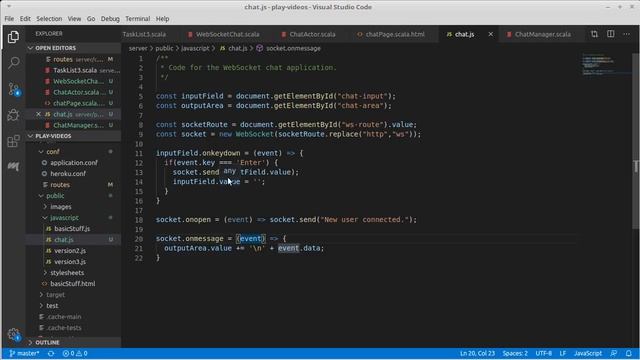
Task: Collapse the conf folder
Action: point(73,151)
